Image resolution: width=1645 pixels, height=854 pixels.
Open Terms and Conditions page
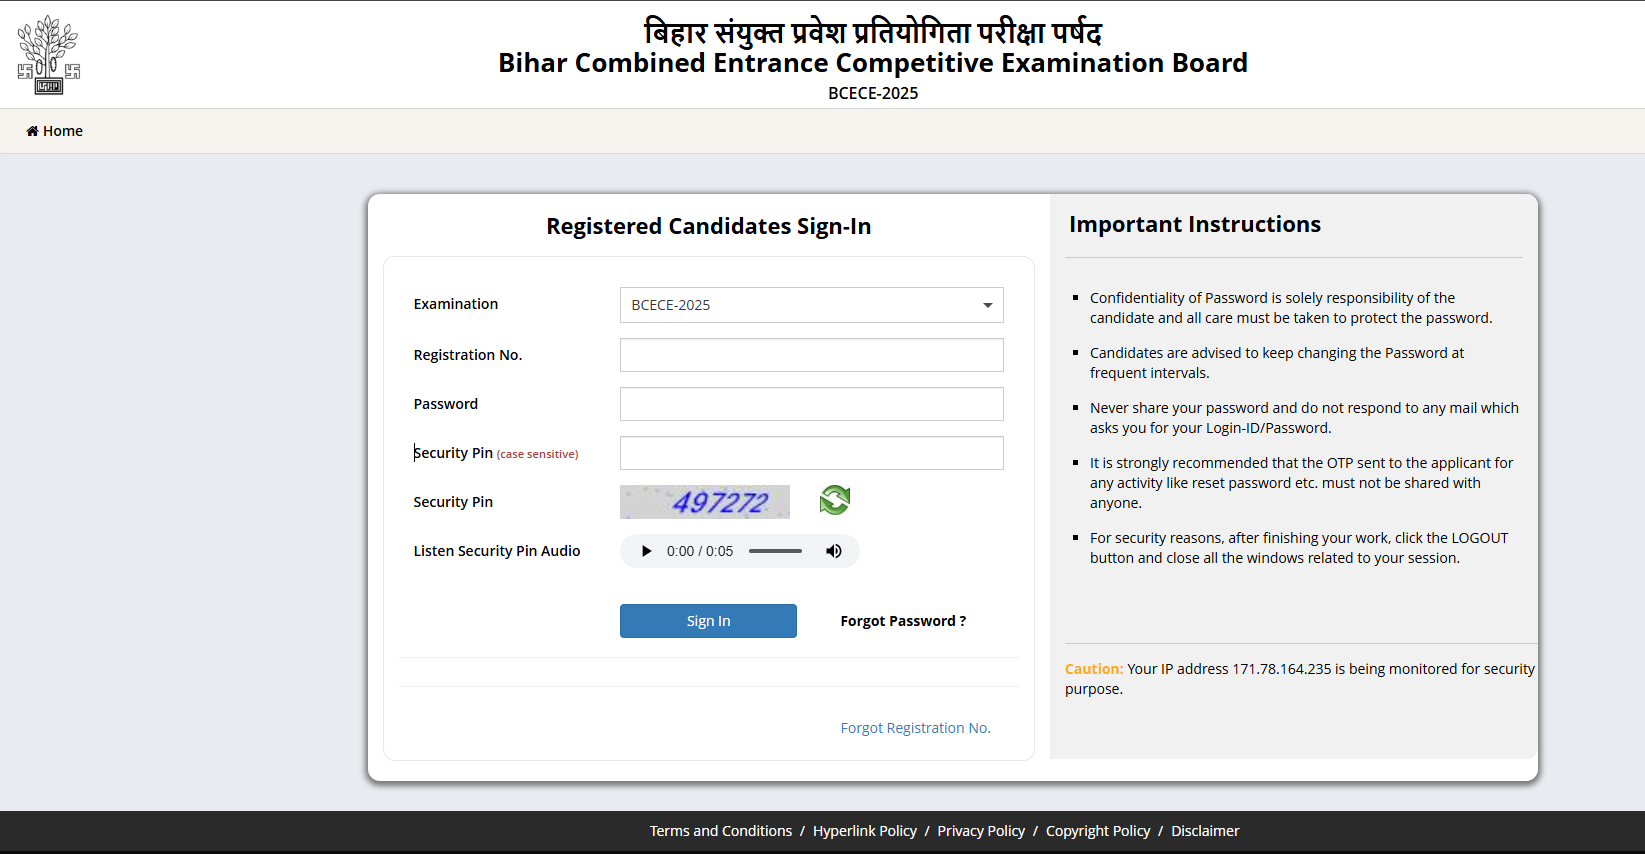[720, 831]
